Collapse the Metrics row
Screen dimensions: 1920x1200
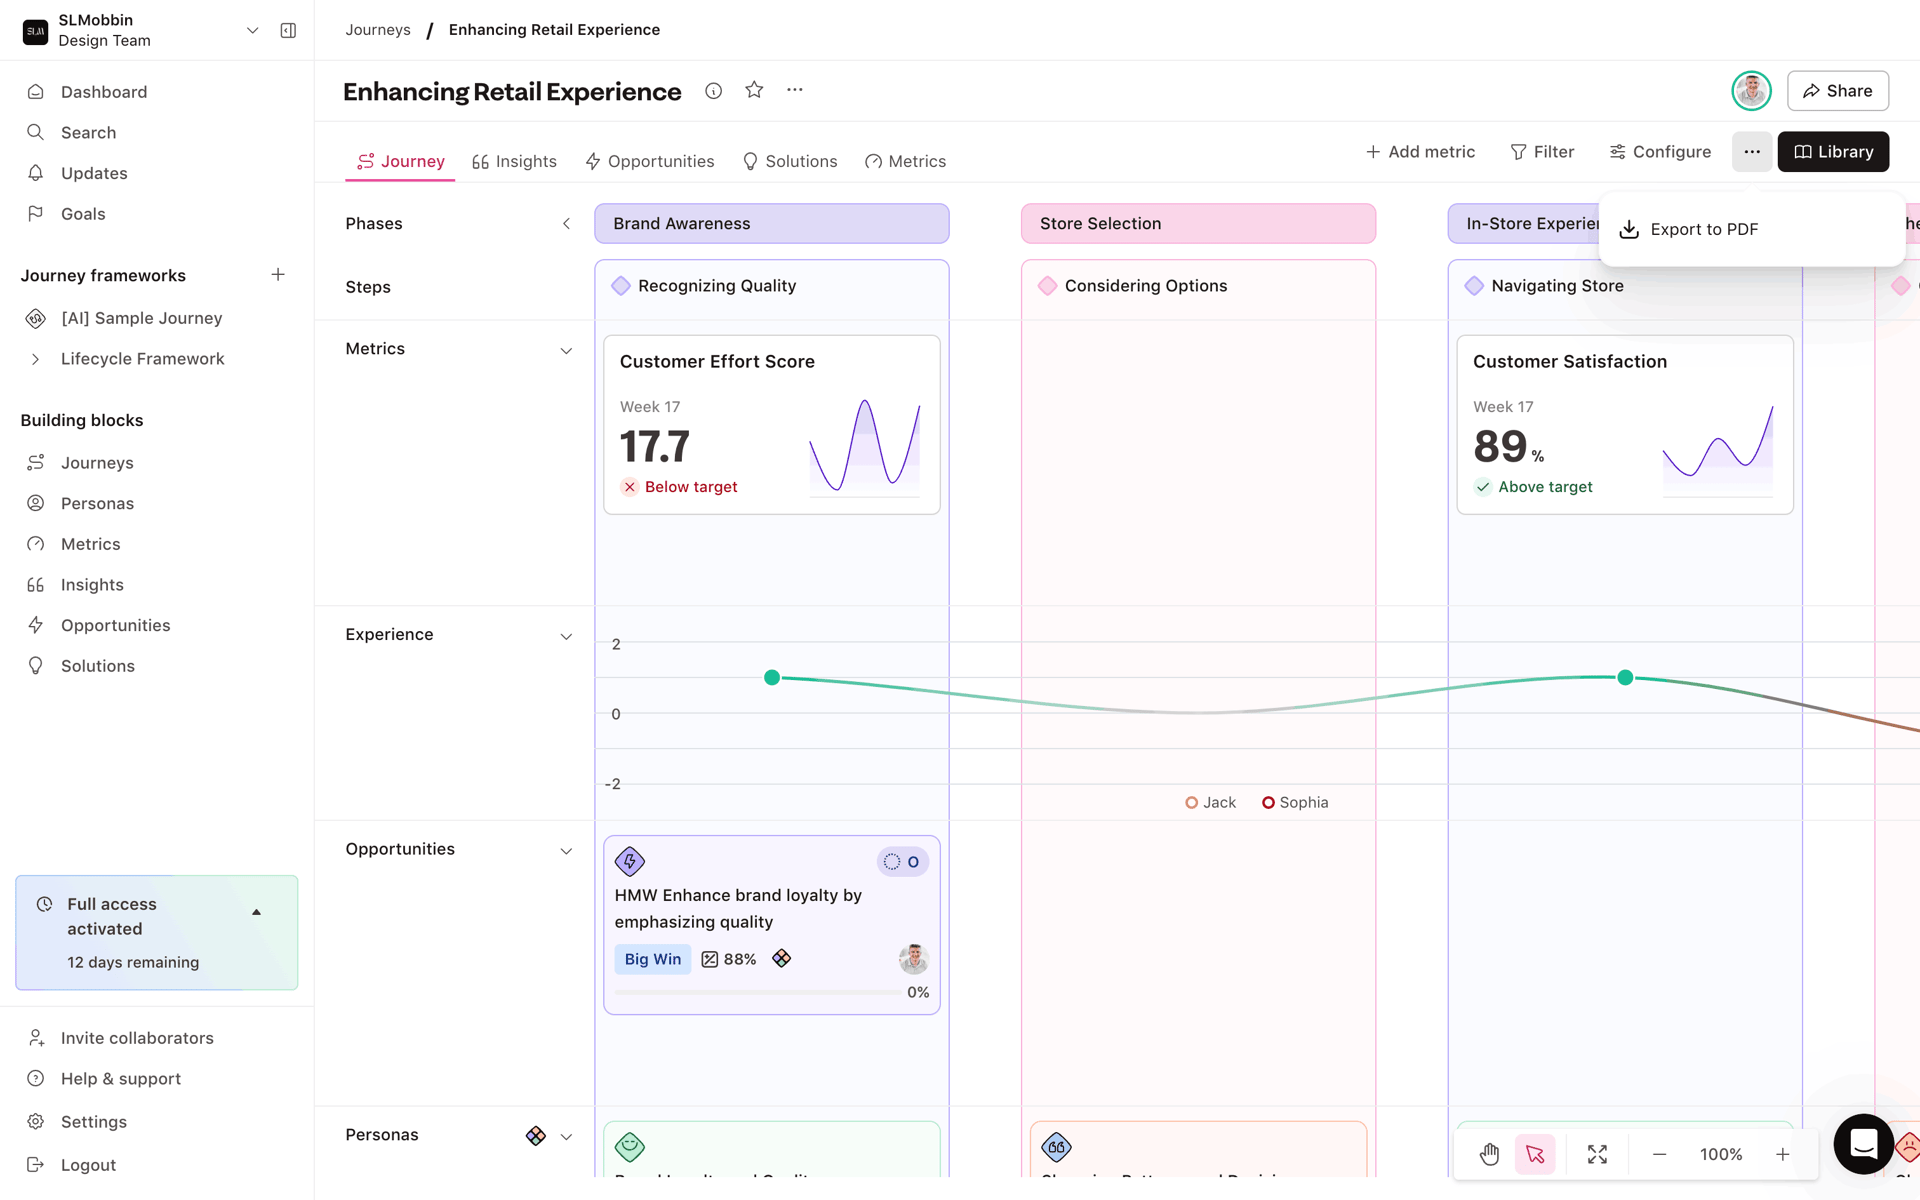(x=566, y=351)
